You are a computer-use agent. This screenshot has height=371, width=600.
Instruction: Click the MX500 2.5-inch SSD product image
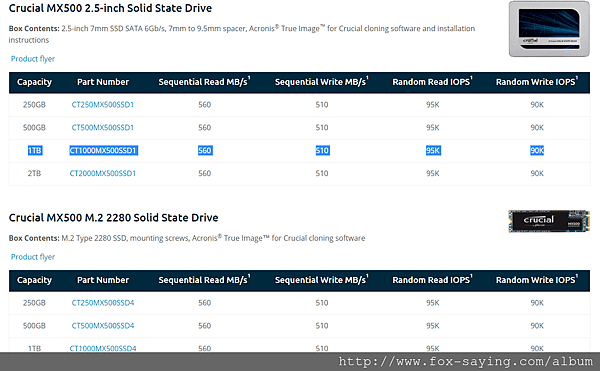(x=549, y=29)
